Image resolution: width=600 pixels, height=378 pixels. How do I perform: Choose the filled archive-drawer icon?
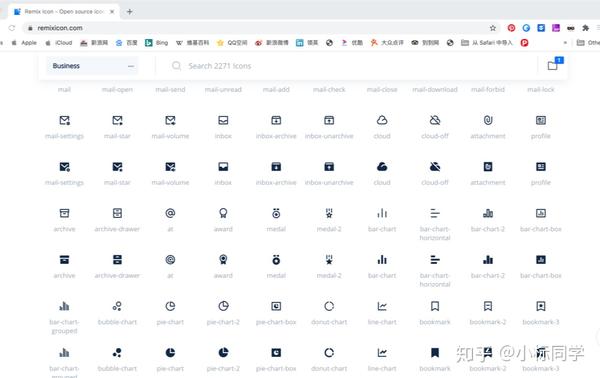click(117, 260)
